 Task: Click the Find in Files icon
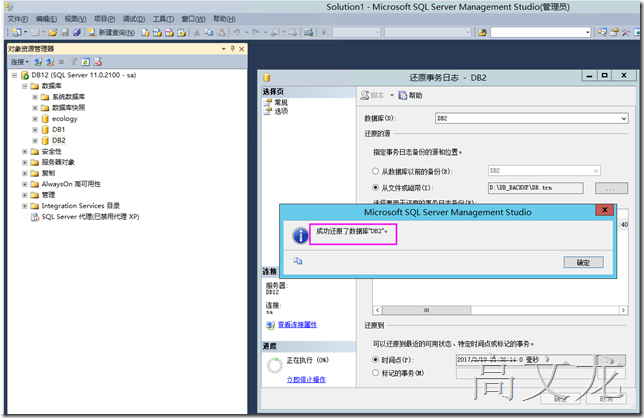click(482, 32)
